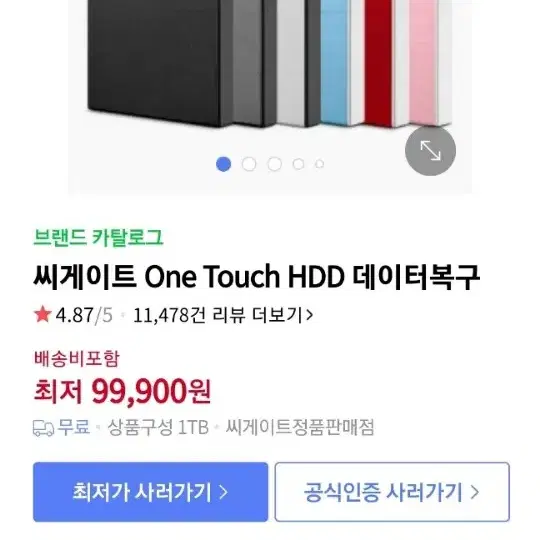Select the black hard drive in image
Image resolution: width=540 pixels, height=540 pixels.
pos(155,59)
